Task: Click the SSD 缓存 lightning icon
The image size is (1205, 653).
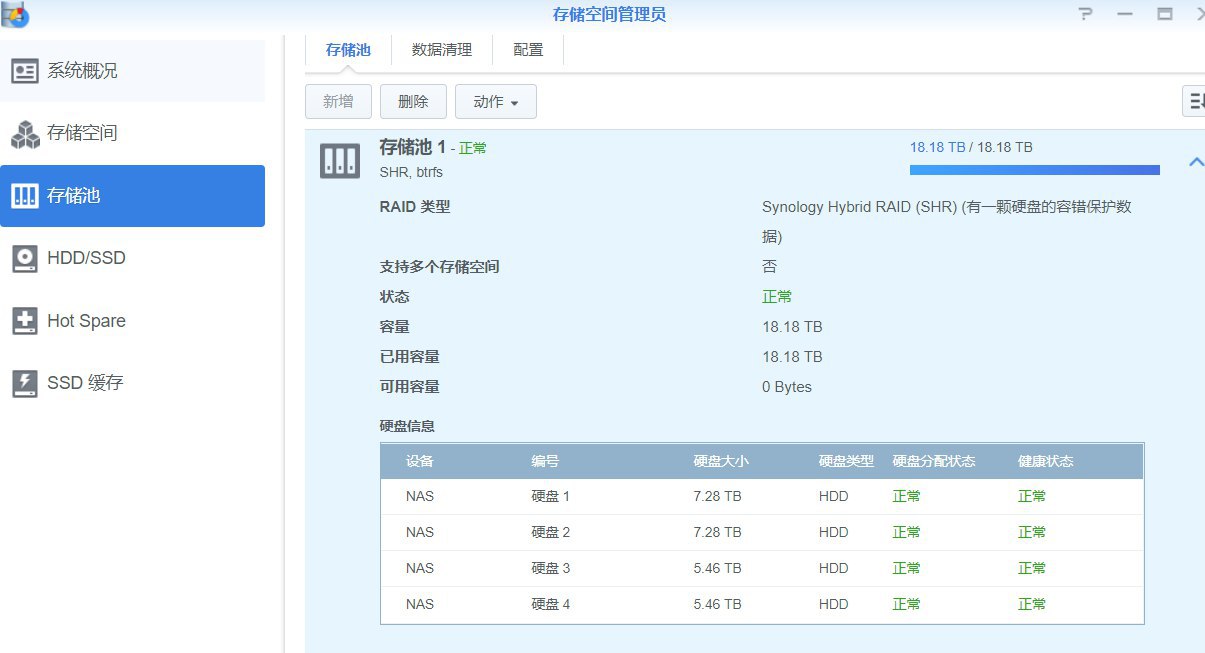Action: click(x=25, y=383)
